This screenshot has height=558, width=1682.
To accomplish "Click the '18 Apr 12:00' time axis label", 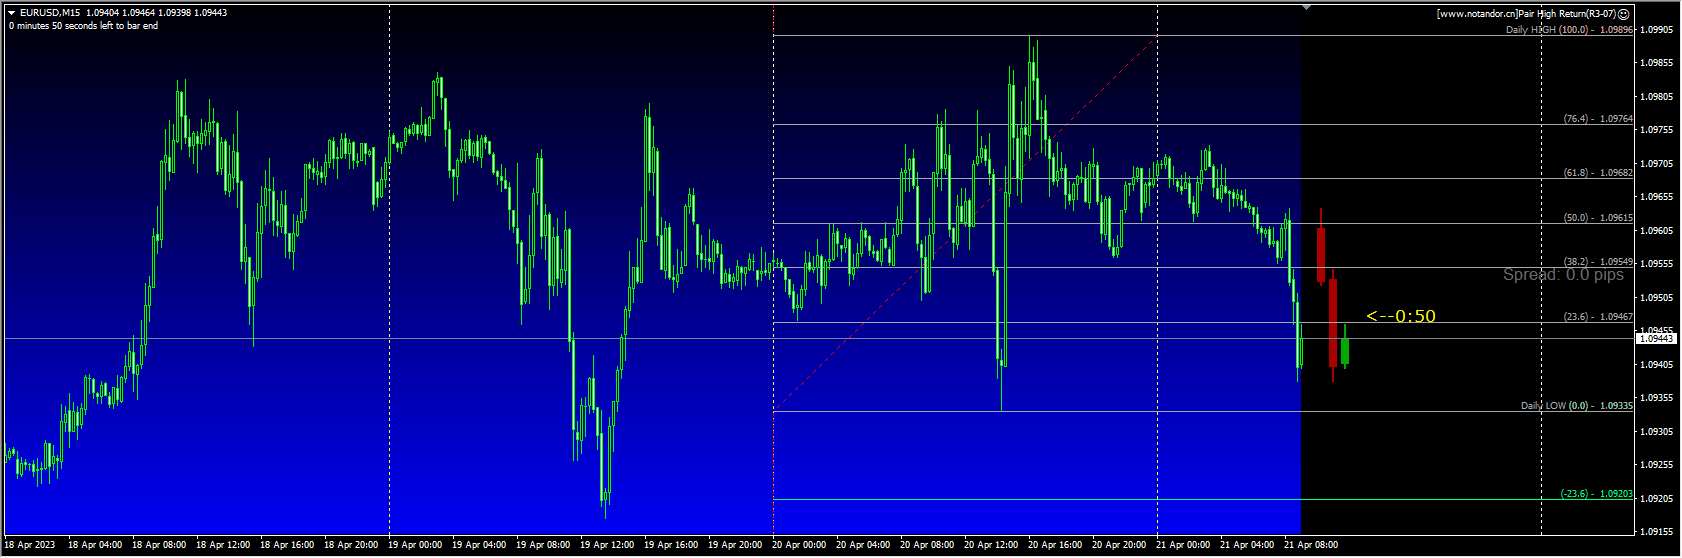I will pyautogui.click(x=223, y=545).
